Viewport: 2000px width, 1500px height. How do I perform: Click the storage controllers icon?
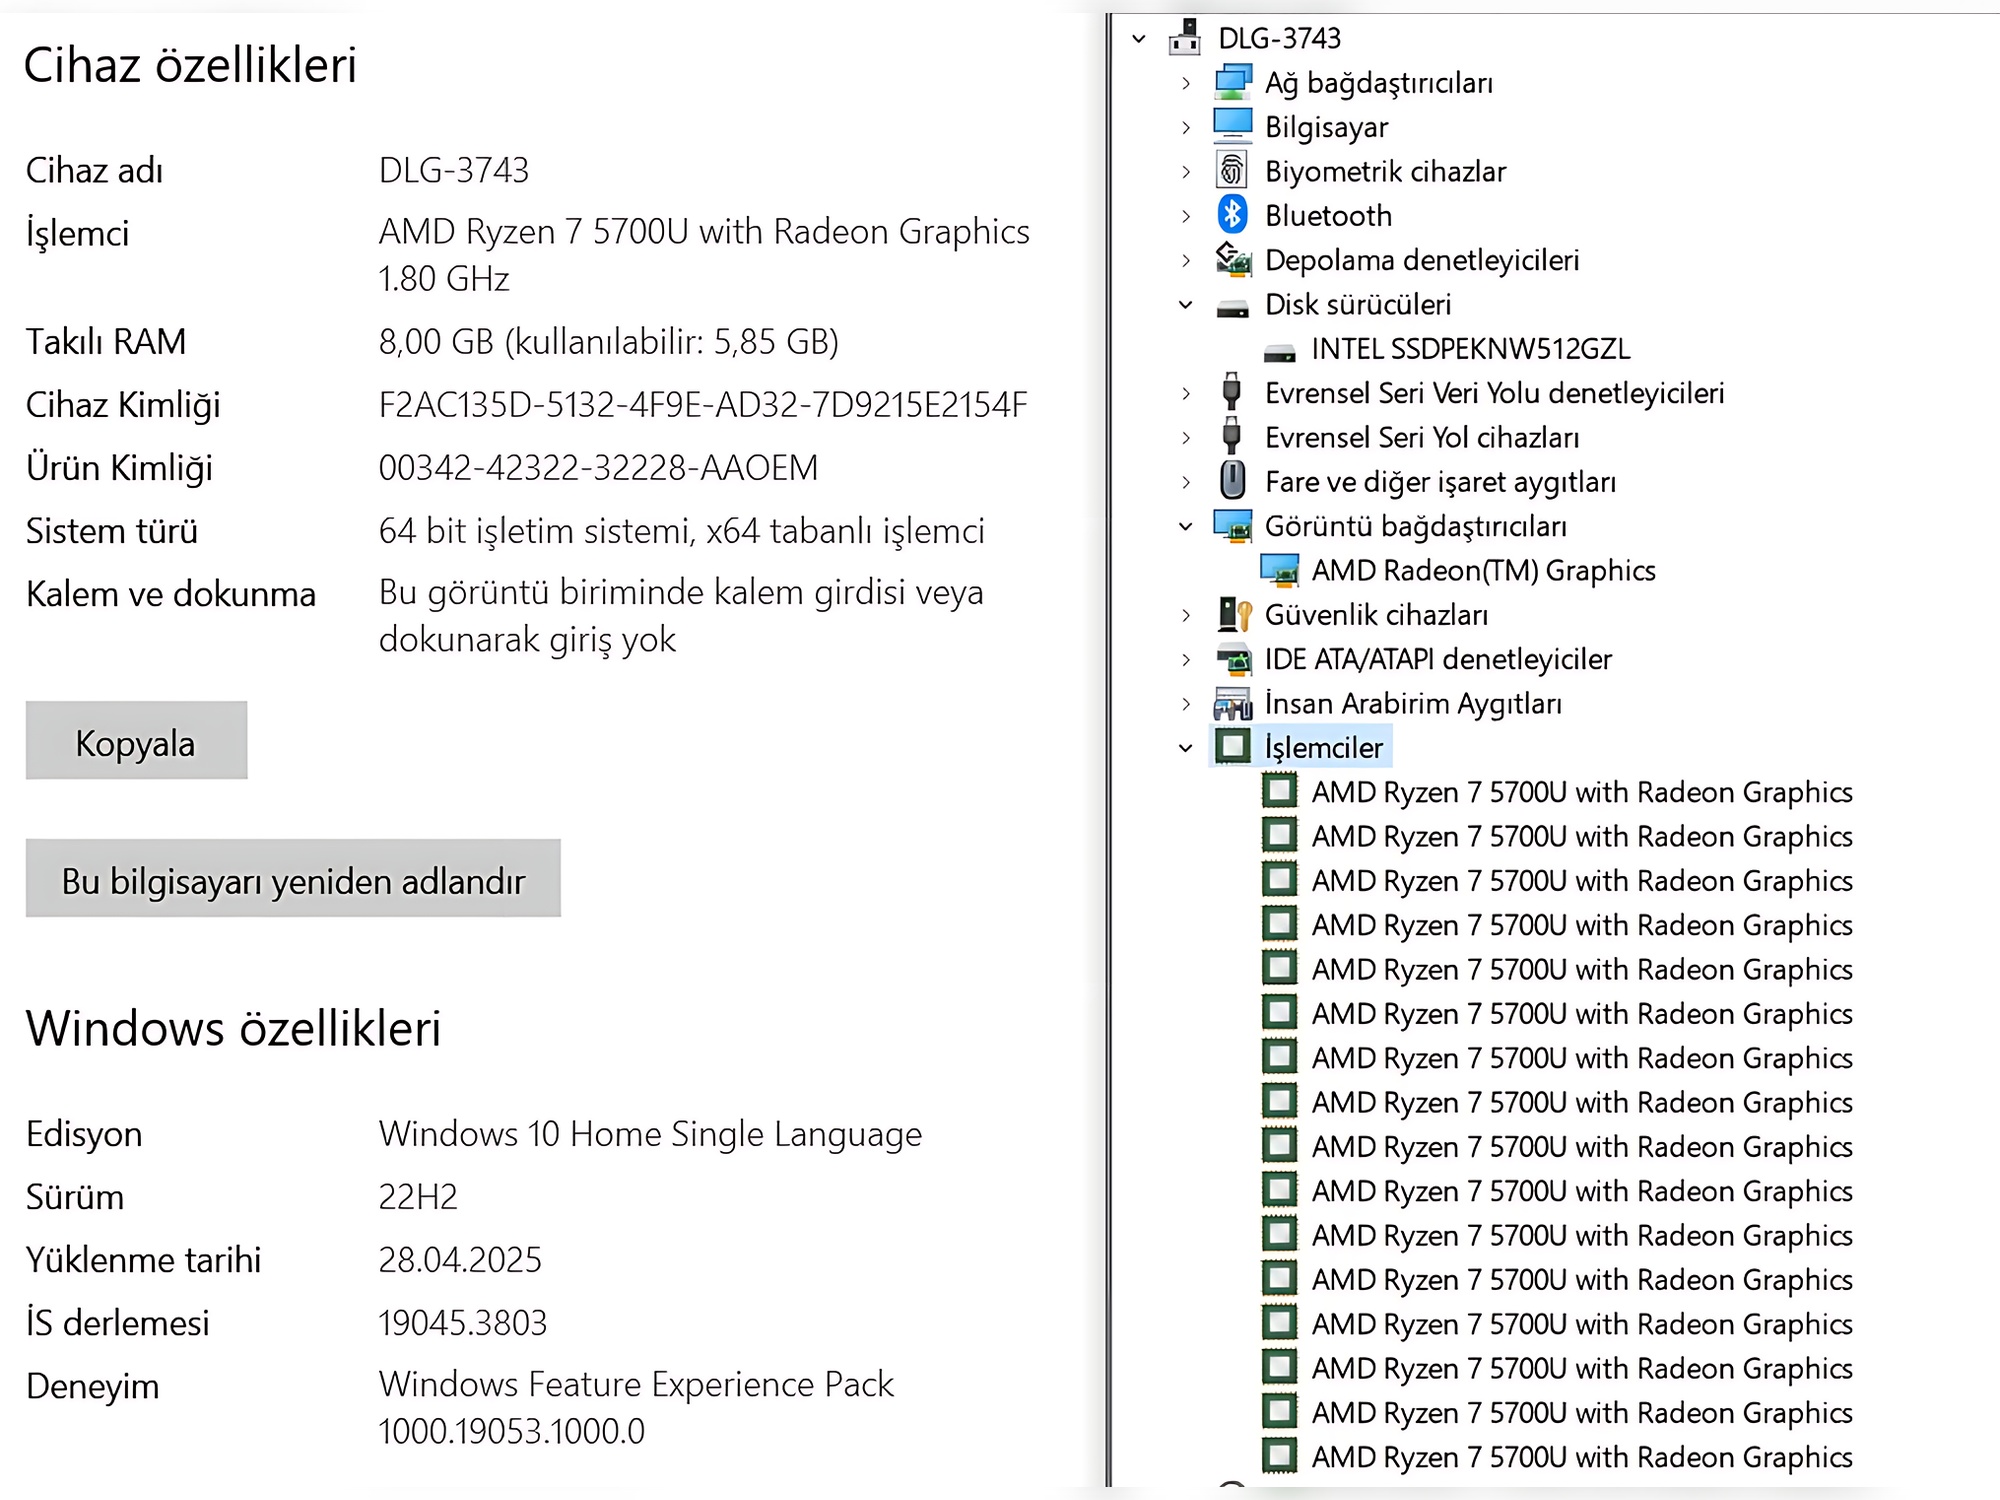(1233, 259)
